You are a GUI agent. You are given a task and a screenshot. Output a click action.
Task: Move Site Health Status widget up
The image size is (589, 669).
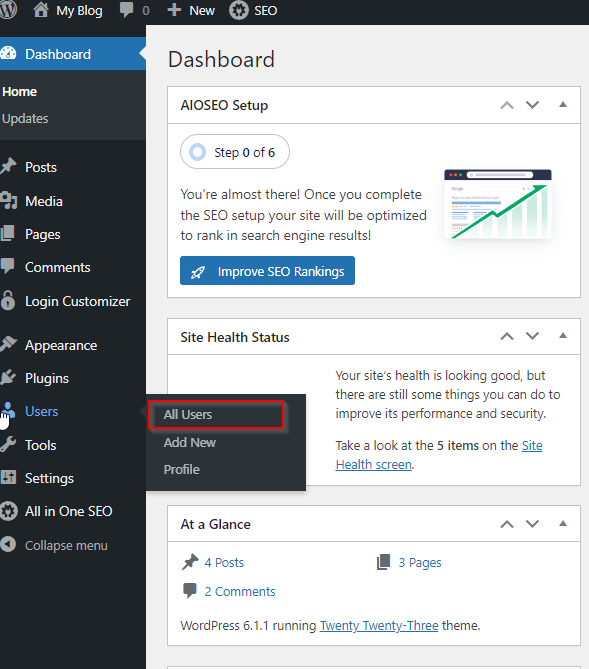[507, 336]
